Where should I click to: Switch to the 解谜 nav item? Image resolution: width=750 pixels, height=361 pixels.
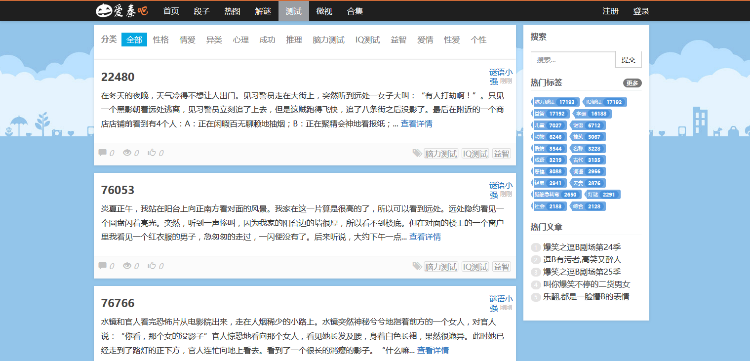tap(263, 11)
